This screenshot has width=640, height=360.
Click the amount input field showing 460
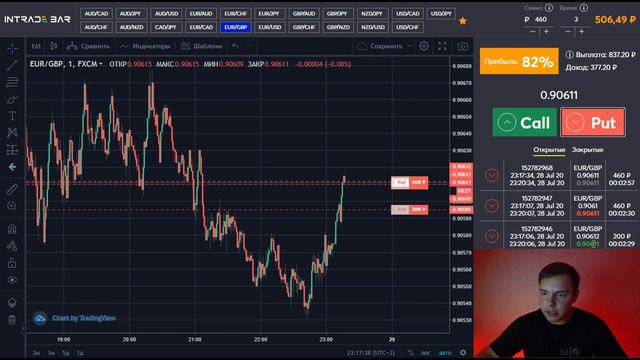click(540, 19)
